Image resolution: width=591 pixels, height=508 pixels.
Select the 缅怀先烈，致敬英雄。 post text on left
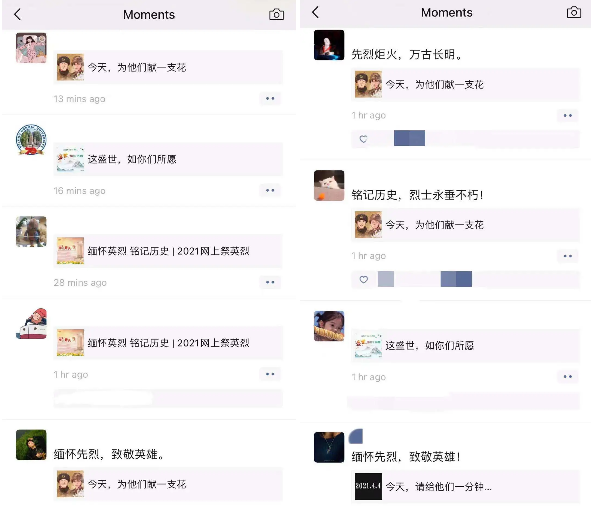(x=109, y=454)
